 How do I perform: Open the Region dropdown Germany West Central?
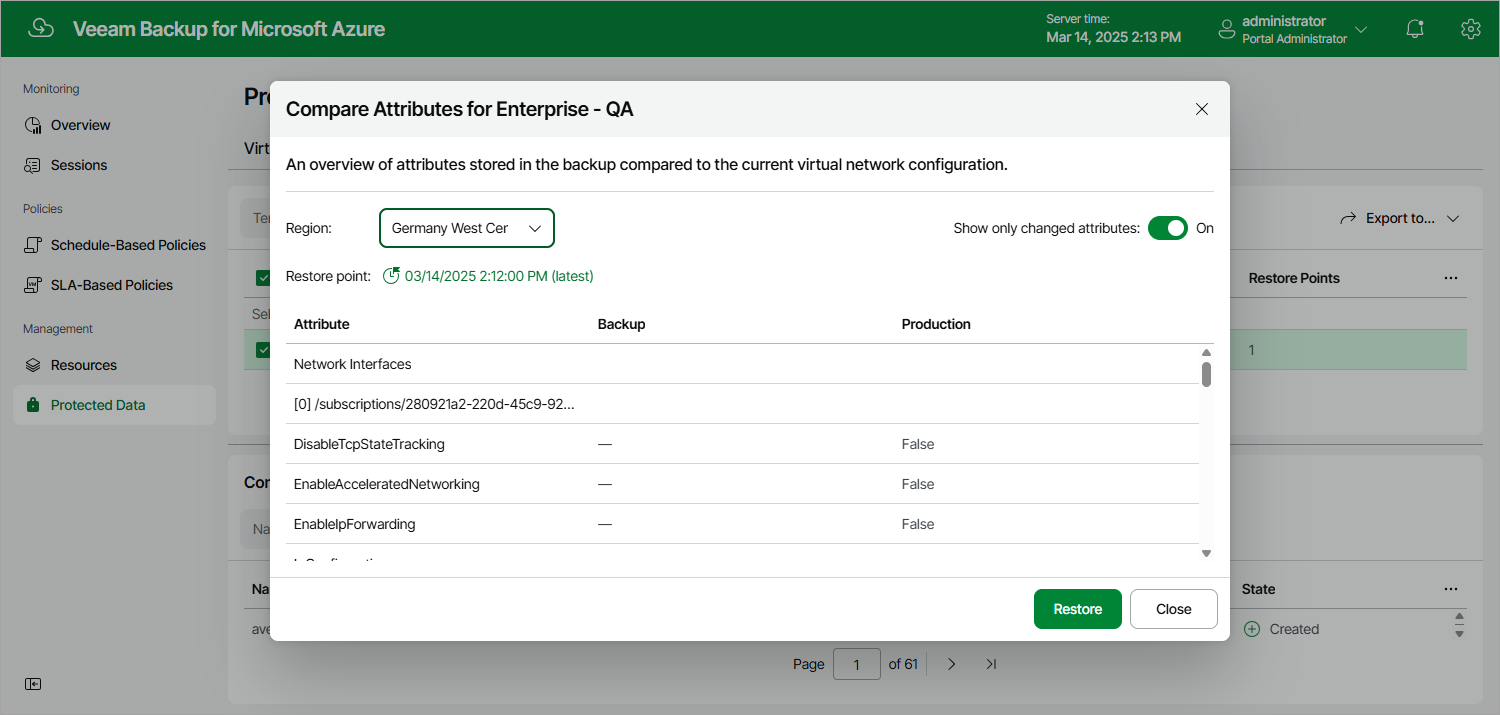click(x=467, y=228)
